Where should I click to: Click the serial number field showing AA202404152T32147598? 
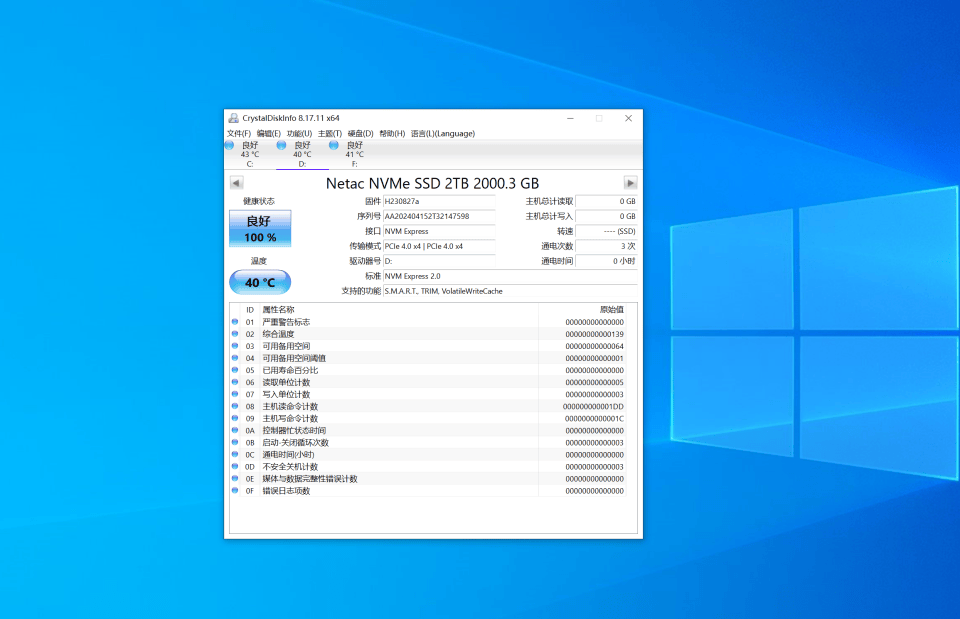pyautogui.click(x=437, y=216)
